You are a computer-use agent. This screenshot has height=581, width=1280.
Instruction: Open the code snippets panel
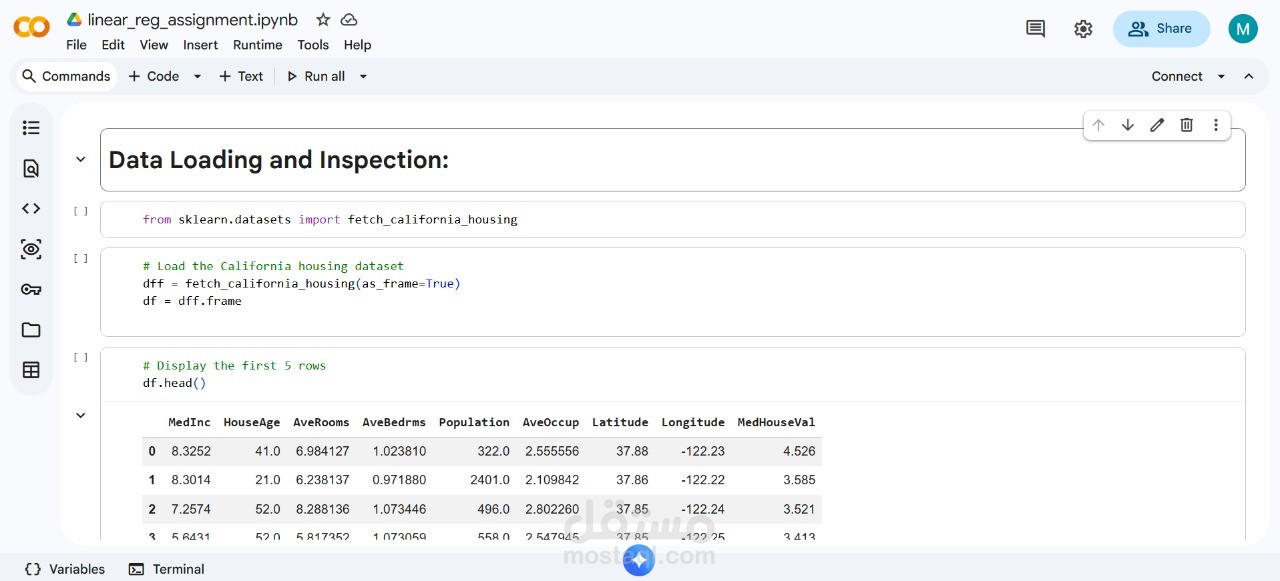[31, 208]
